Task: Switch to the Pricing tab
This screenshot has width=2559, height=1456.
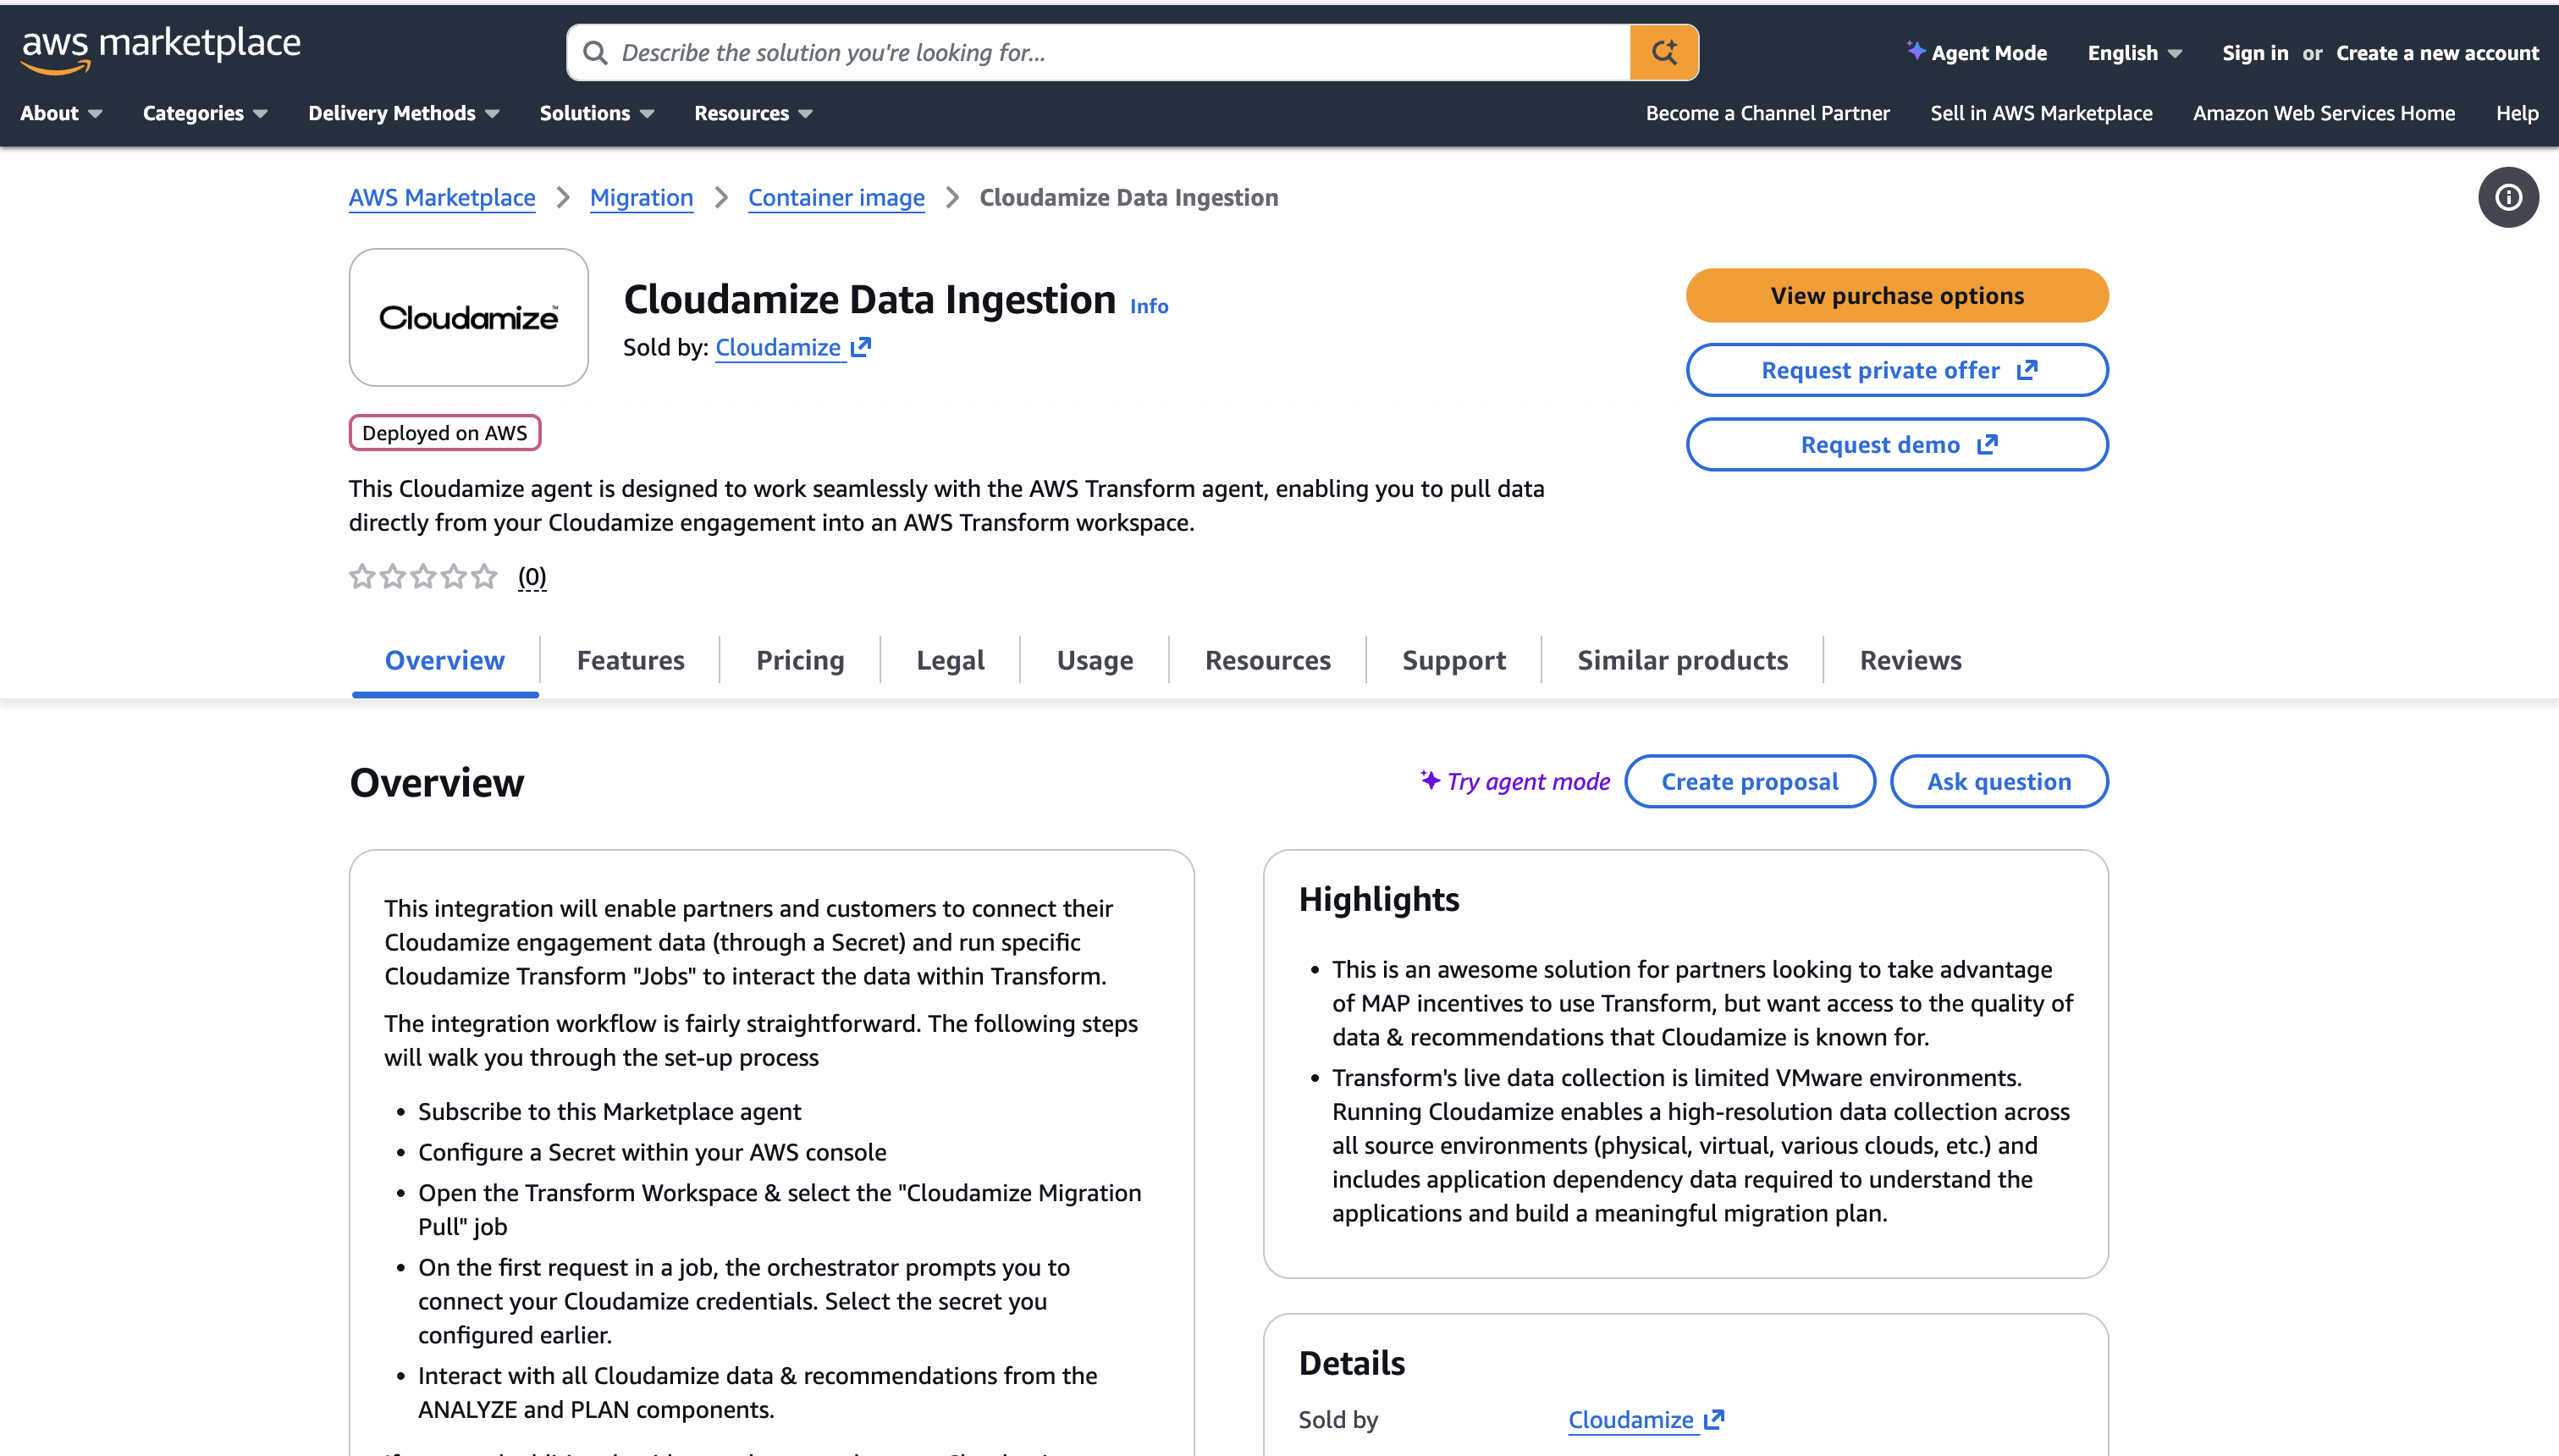Action: pyautogui.click(x=800, y=660)
